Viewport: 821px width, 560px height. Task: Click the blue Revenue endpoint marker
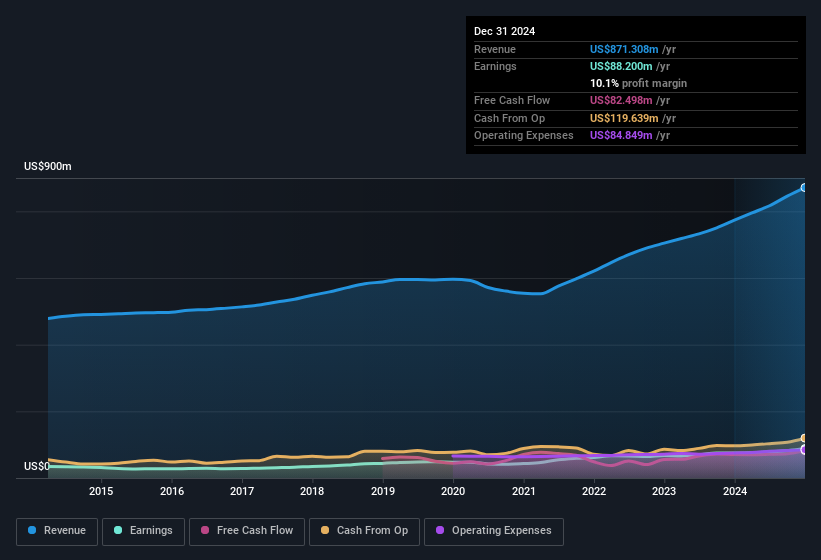coord(804,188)
